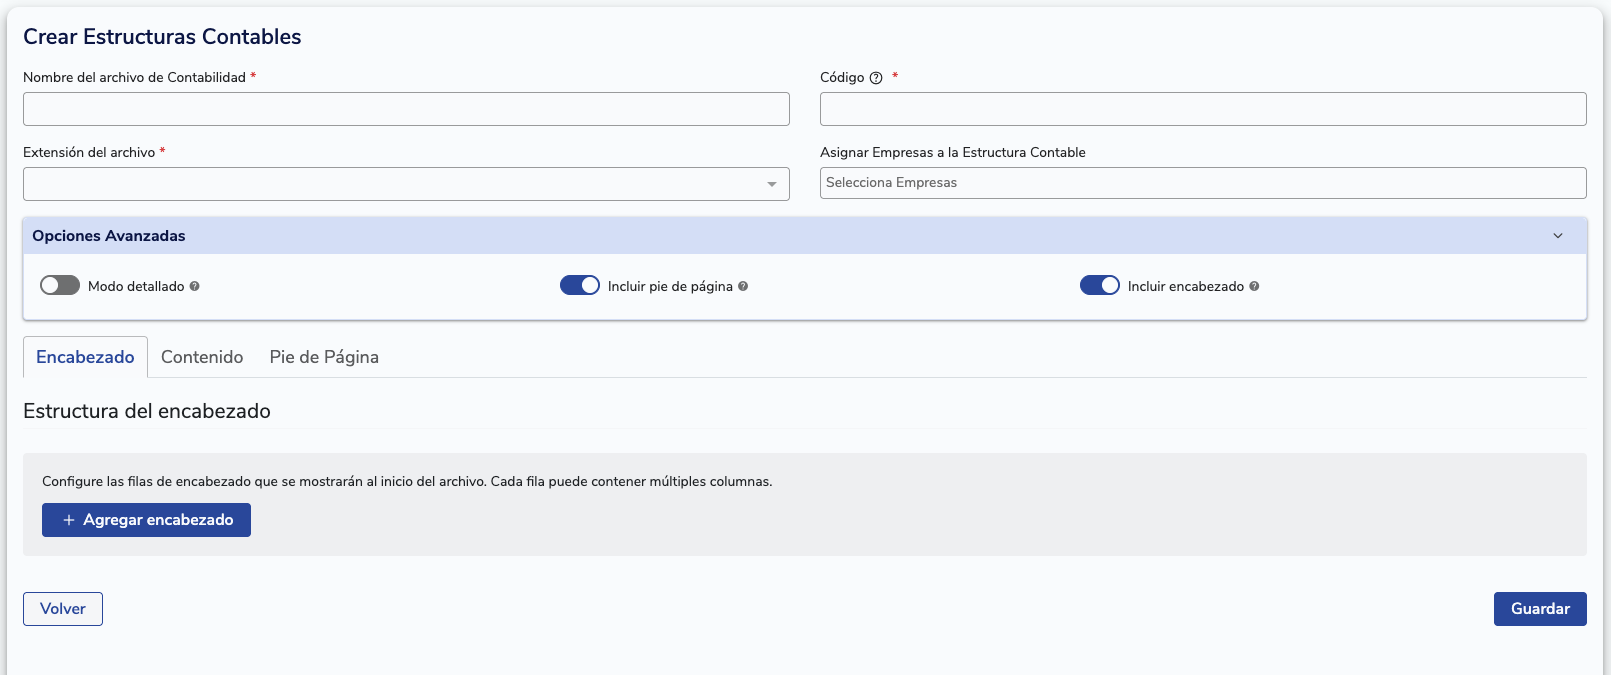Image resolution: width=1611 pixels, height=675 pixels.
Task: Select the Encabezado tab
Action: (x=84, y=357)
